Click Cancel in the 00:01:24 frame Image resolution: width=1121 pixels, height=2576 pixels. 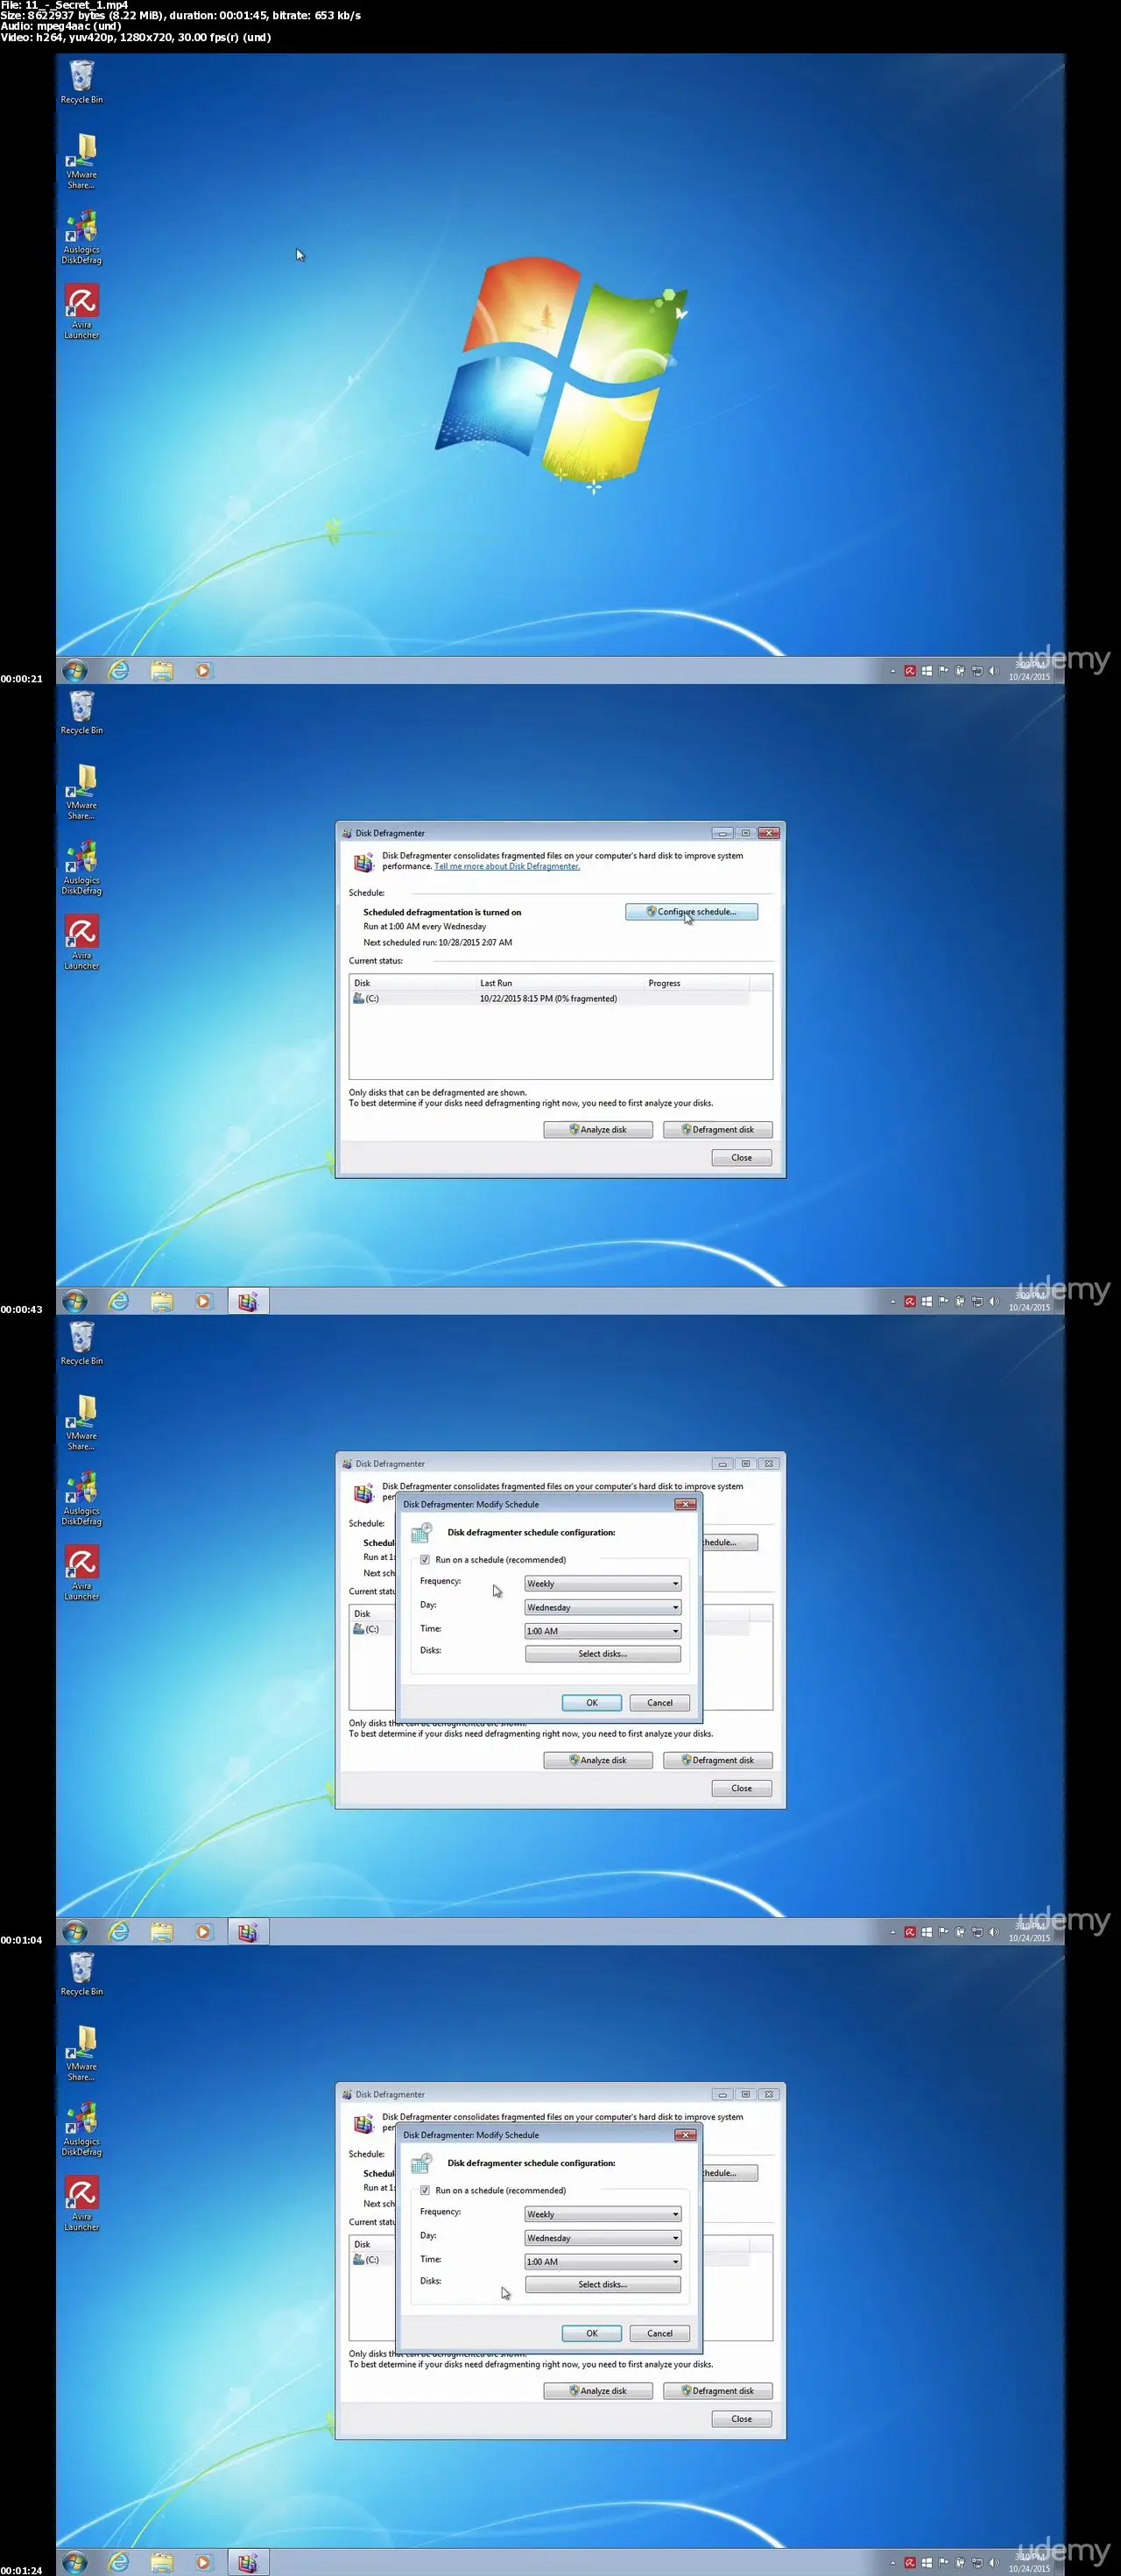(660, 2334)
